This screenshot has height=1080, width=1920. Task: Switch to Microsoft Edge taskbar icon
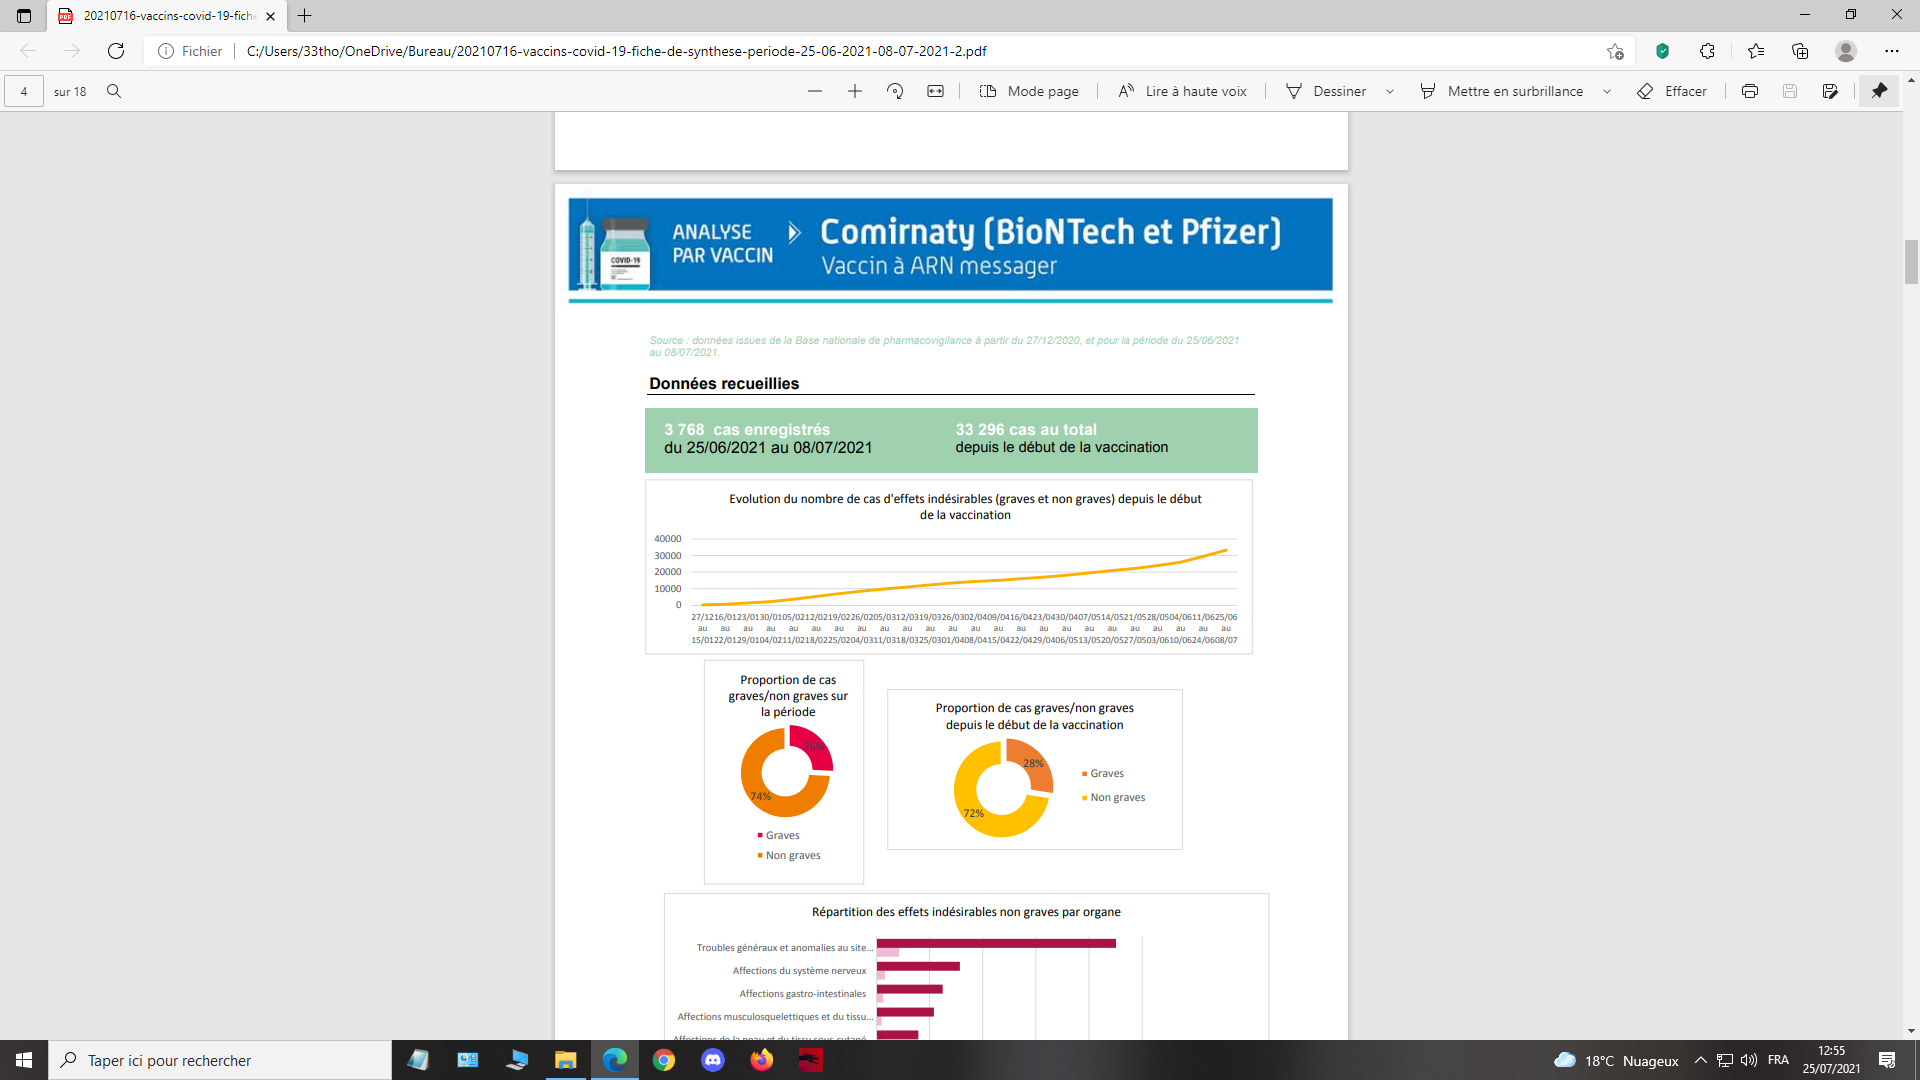coord(615,1060)
